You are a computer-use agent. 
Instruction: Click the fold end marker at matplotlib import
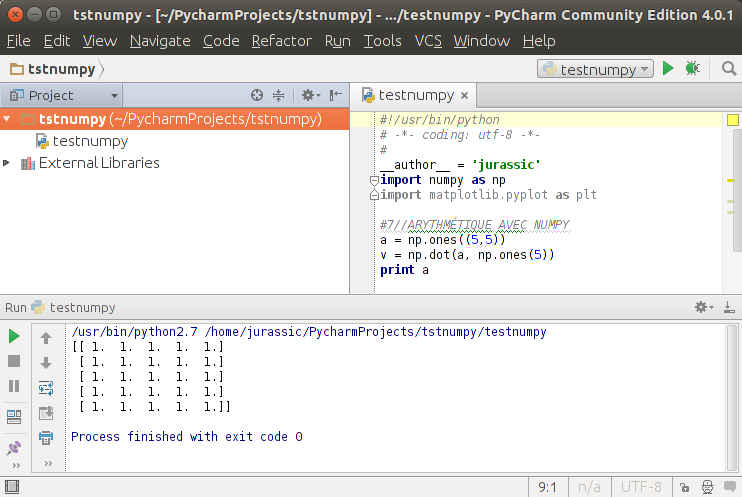(374, 195)
